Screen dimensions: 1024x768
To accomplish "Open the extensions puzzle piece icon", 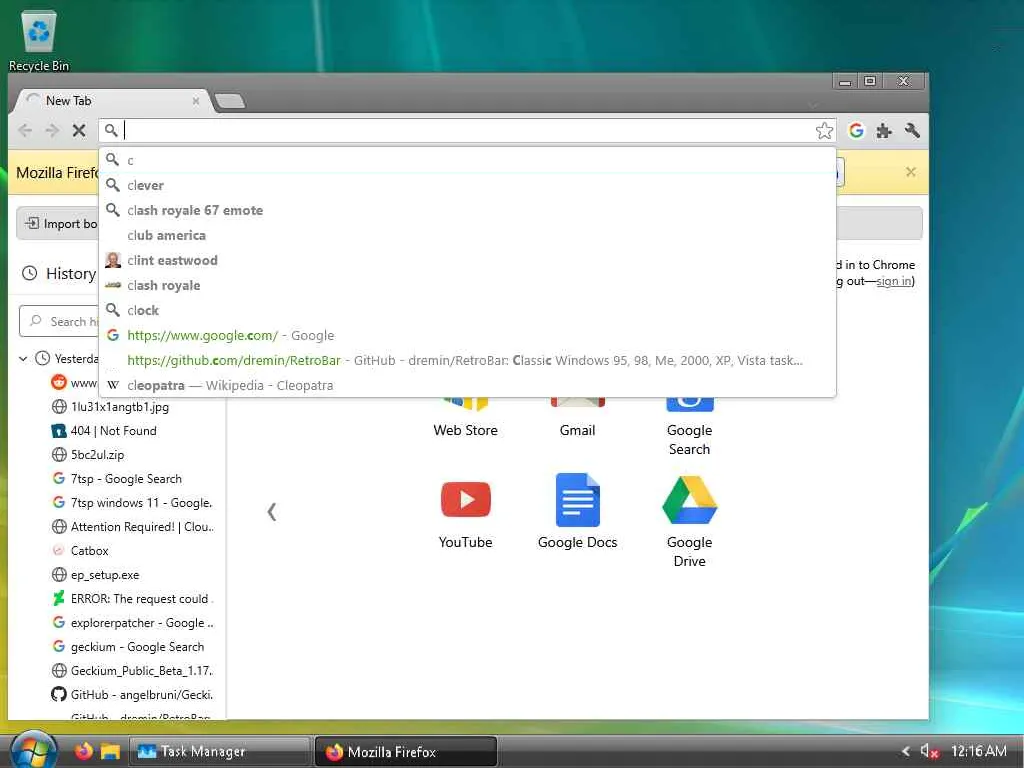I will pos(884,131).
